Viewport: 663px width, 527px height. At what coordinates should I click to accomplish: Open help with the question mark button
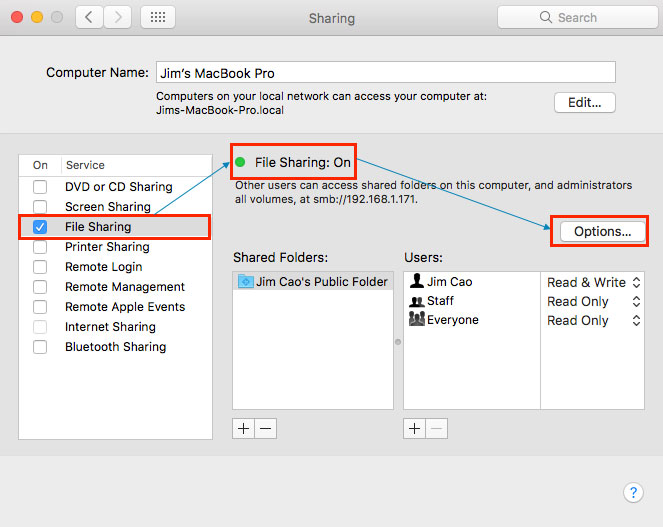coord(633,492)
